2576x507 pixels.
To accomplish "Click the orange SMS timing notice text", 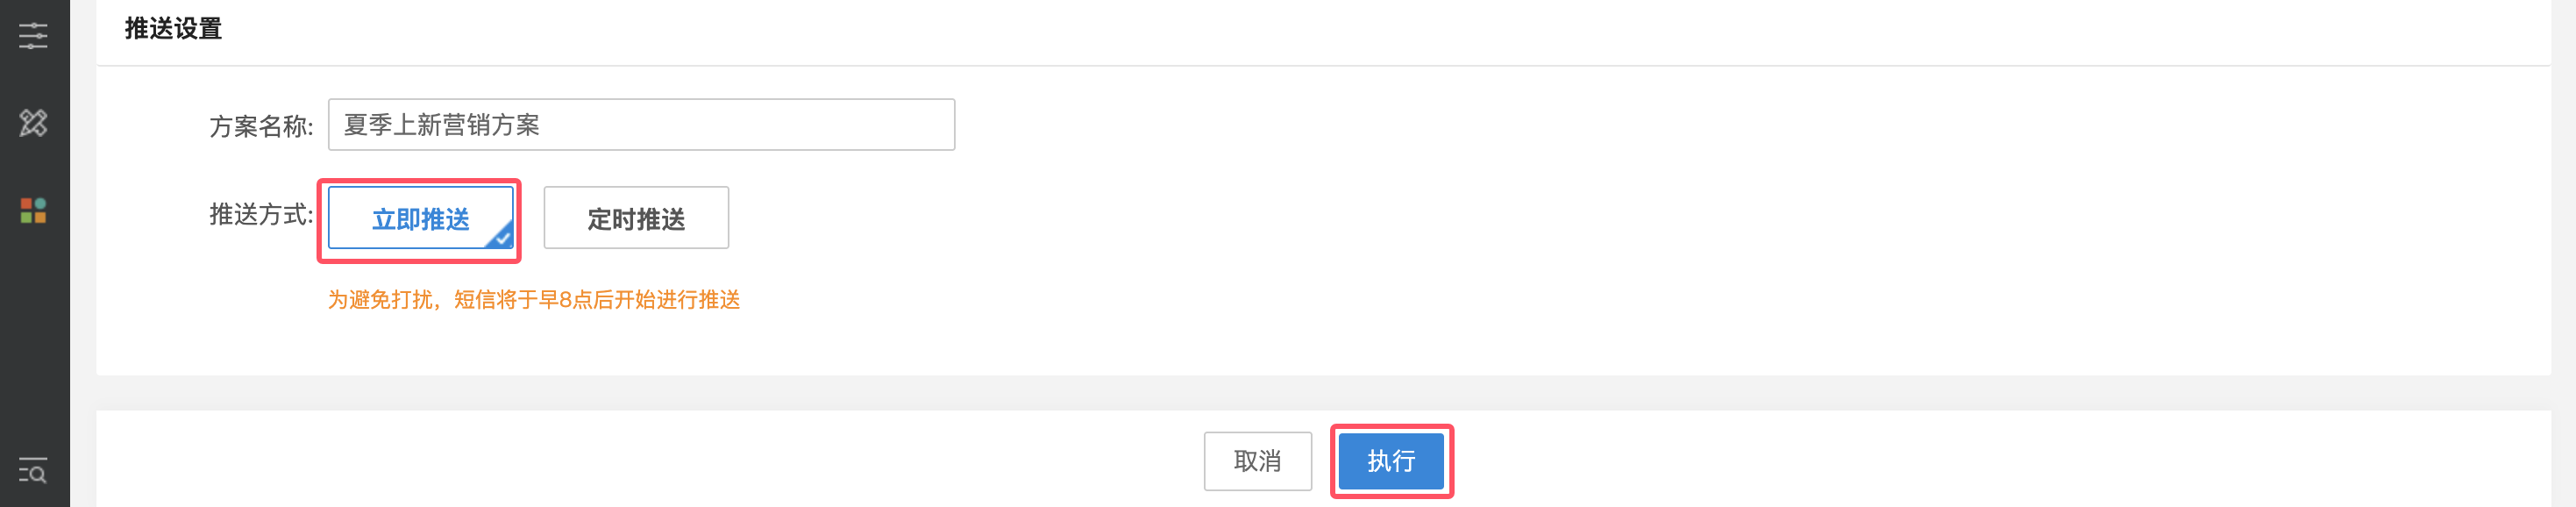I will (534, 300).
